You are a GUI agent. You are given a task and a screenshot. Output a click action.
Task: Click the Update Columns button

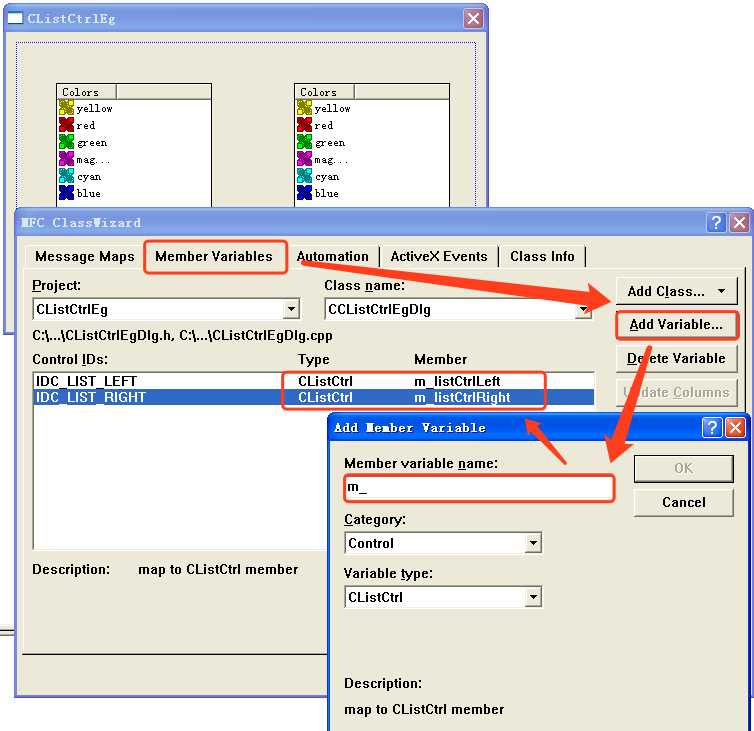point(676,392)
